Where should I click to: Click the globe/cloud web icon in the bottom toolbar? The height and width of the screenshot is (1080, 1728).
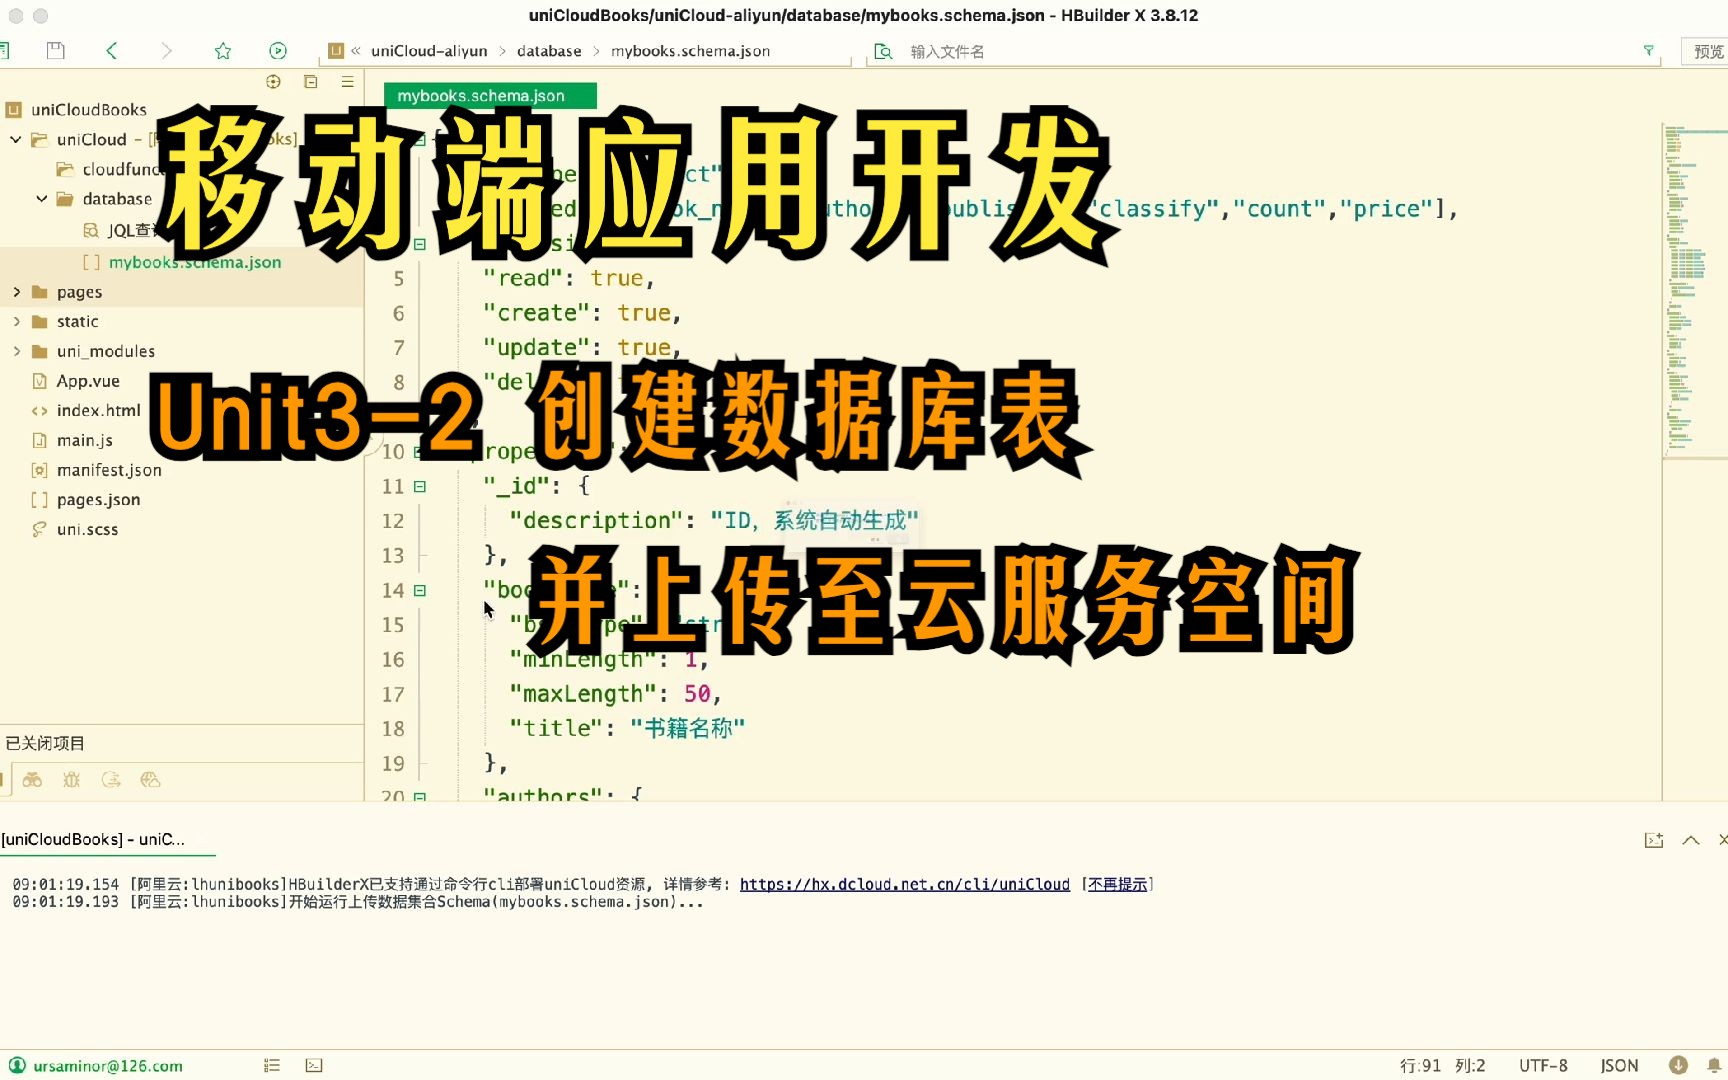coord(152,781)
